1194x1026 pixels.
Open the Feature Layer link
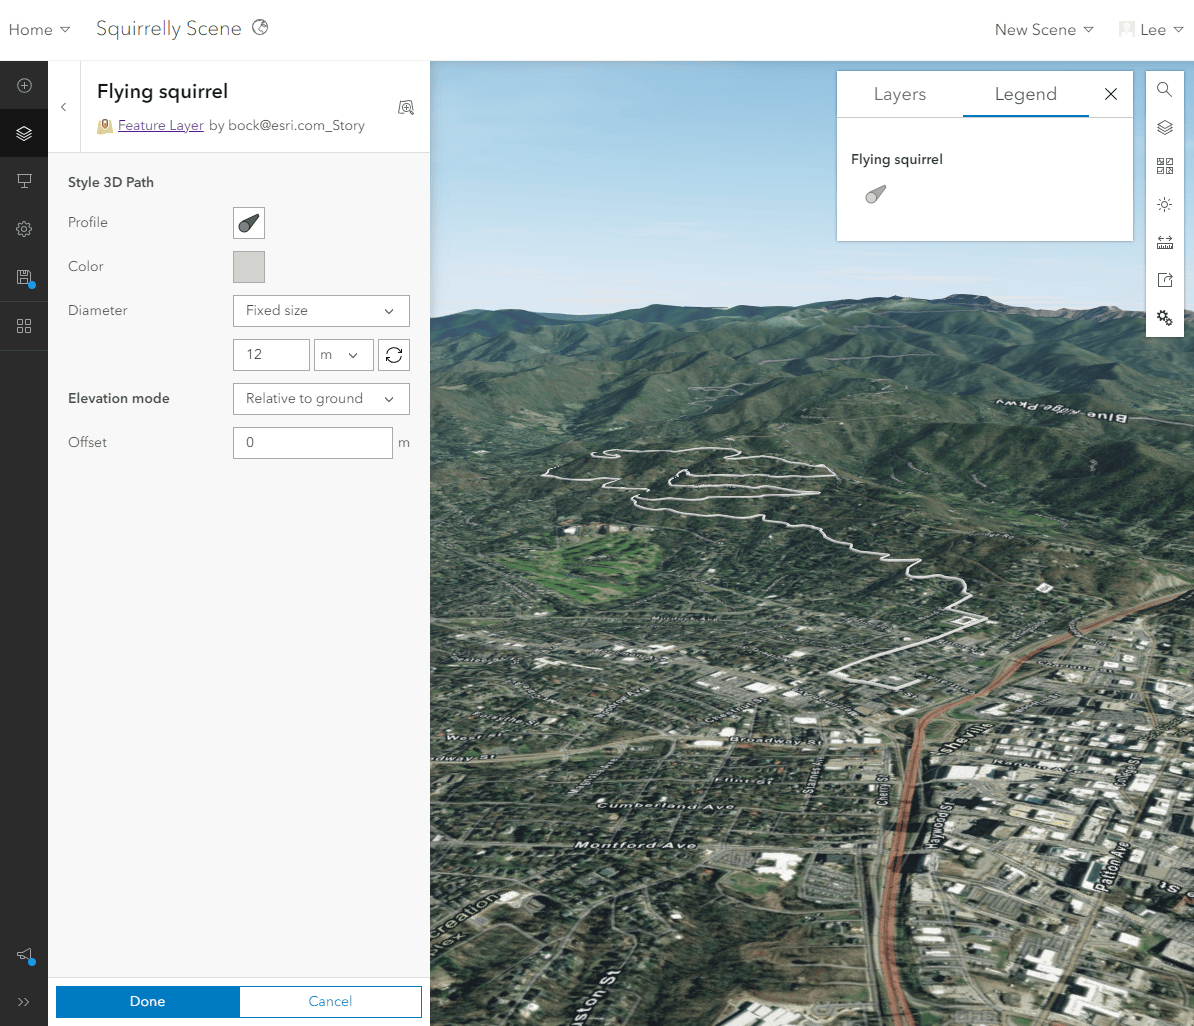click(160, 125)
